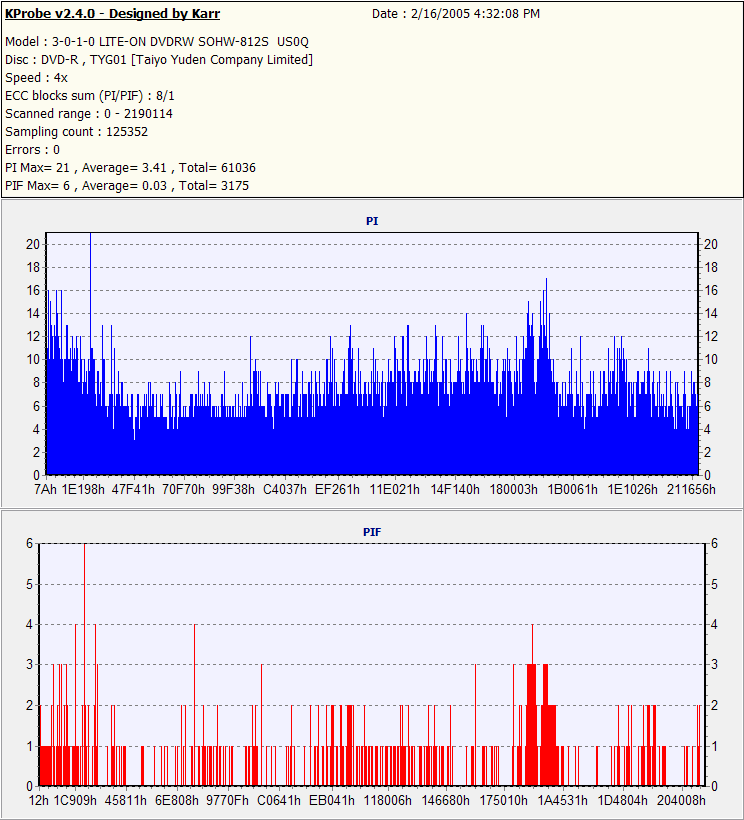
Task: Click the PI Max= 21 statistics line
Action: coord(130,168)
